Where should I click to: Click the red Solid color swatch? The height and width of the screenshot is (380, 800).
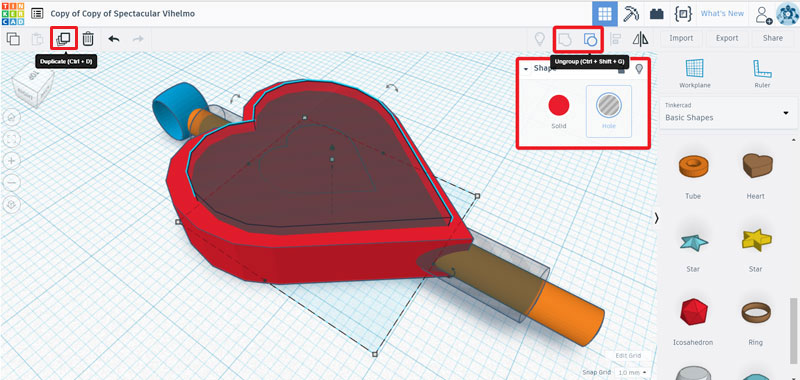point(559,105)
